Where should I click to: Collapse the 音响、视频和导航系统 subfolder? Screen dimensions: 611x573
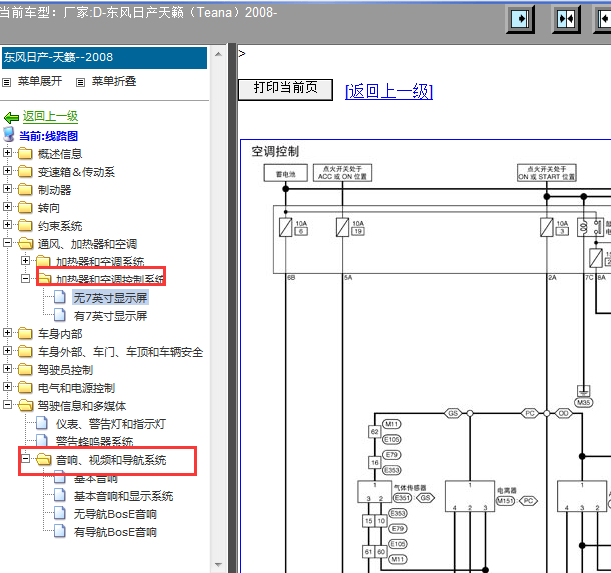[25, 459]
